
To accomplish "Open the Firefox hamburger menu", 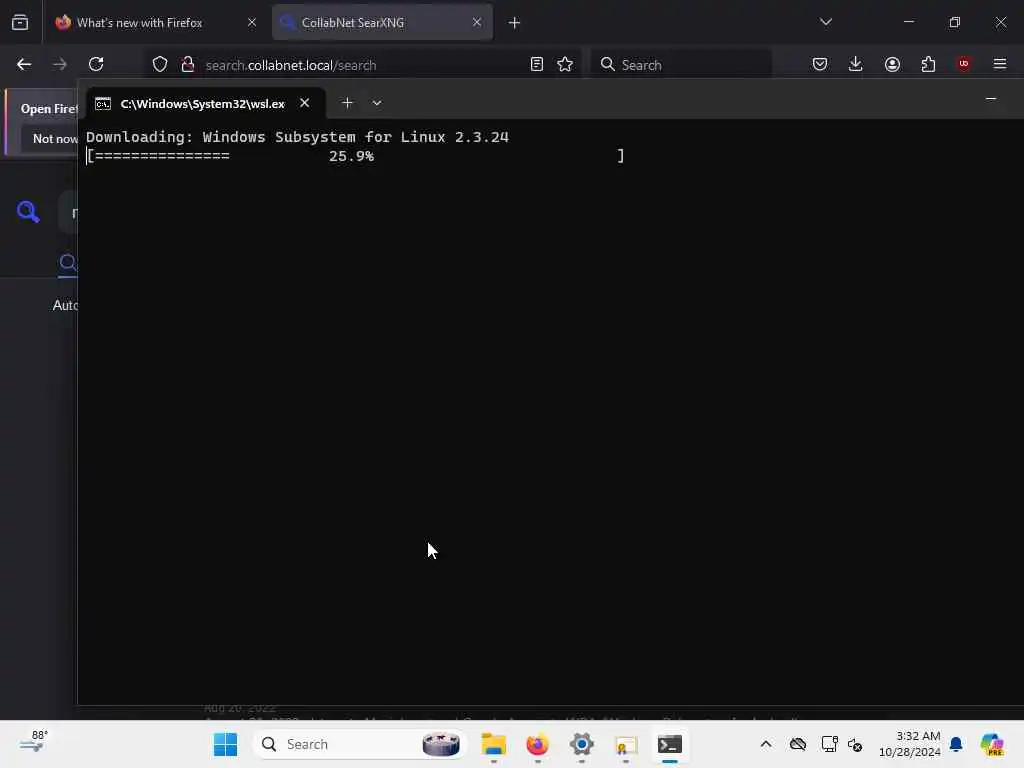I will point(1000,64).
